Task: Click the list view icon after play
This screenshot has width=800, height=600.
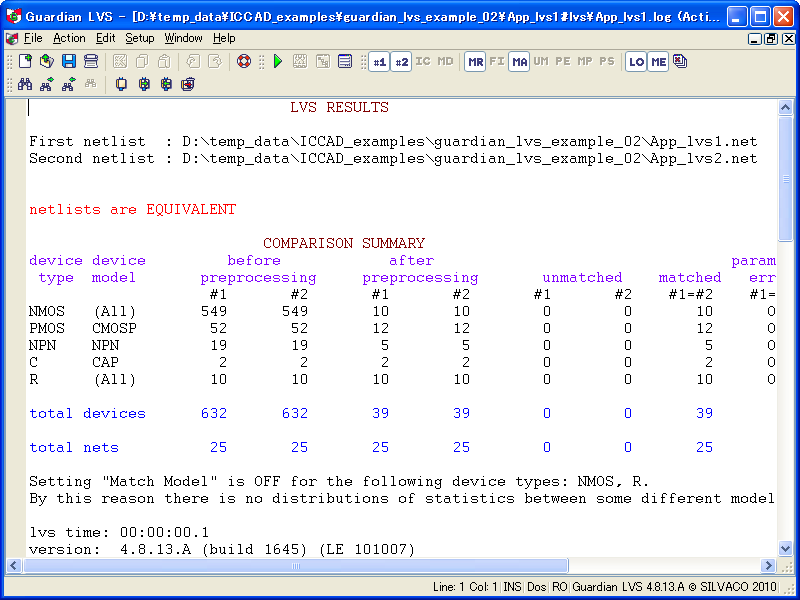Action: [345, 62]
